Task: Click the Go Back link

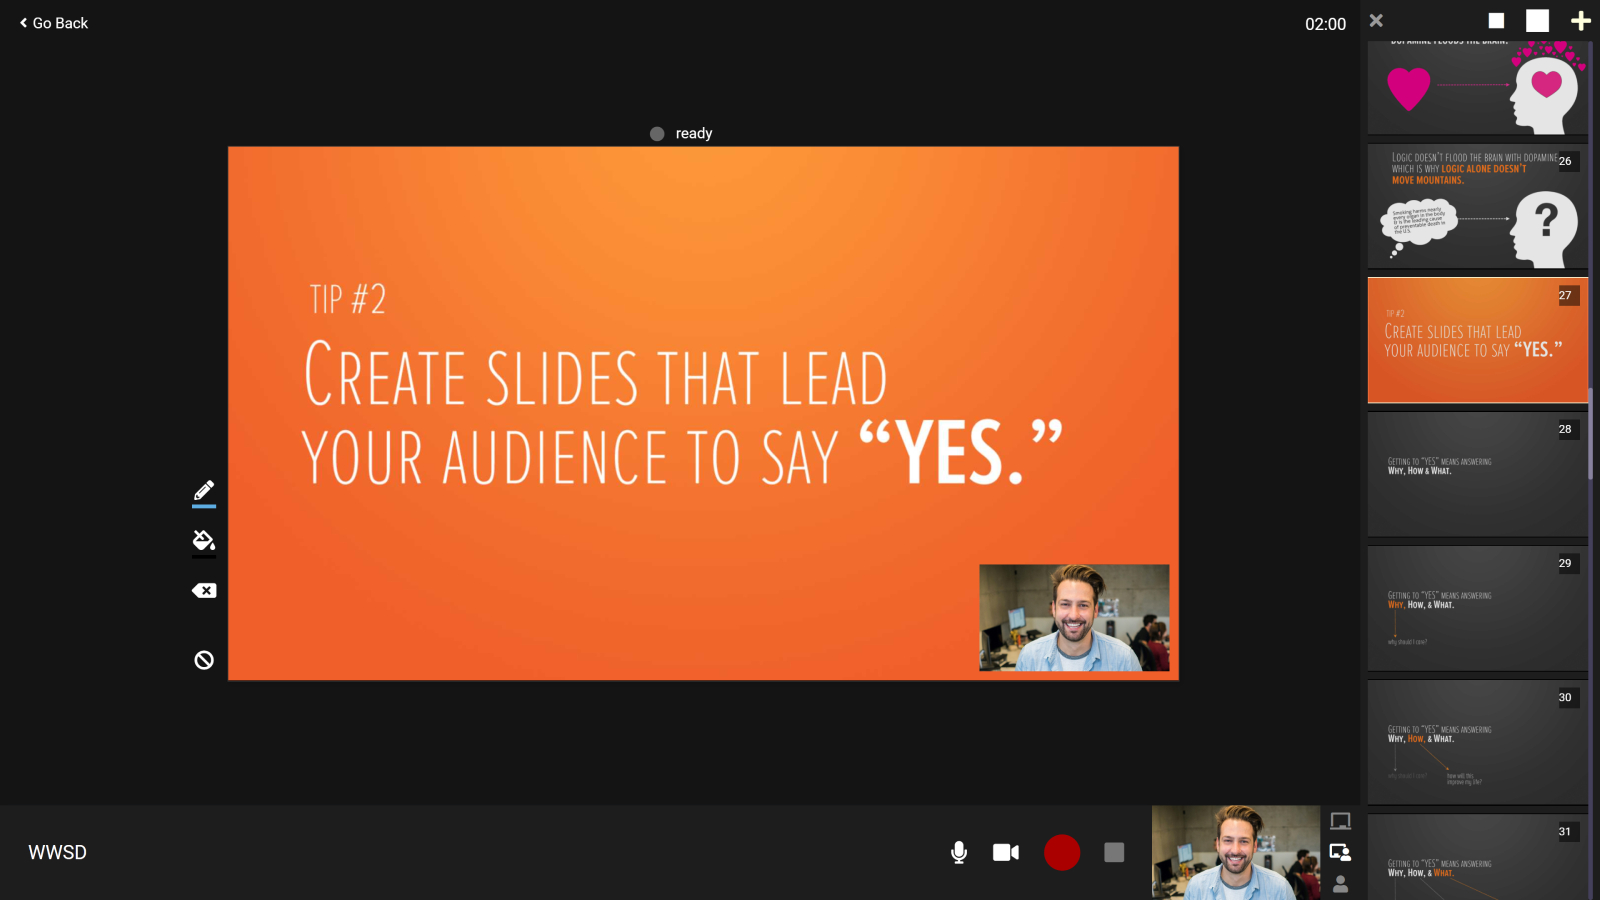Action: [52, 22]
